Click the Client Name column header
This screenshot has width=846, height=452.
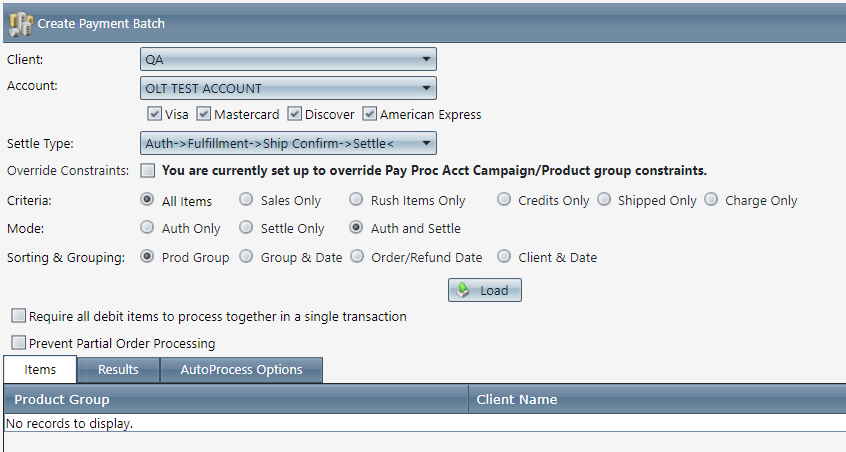pyautogui.click(x=657, y=399)
